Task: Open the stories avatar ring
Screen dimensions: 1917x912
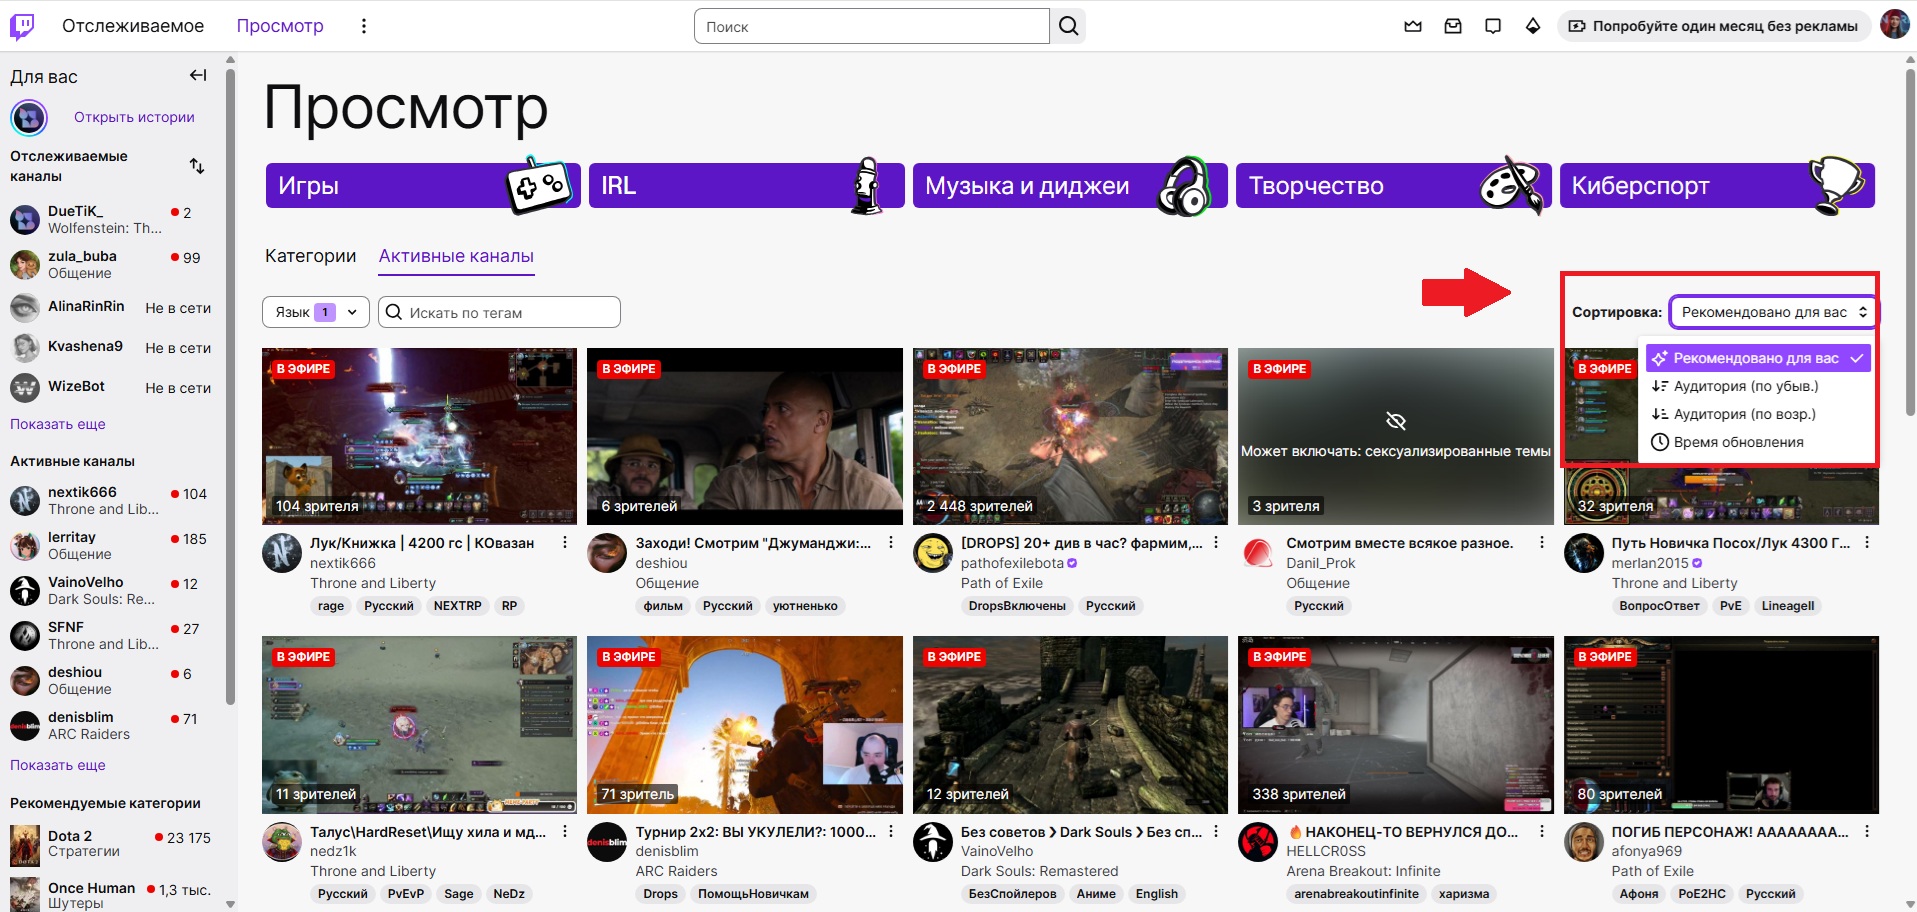Action: tap(29, 118)
